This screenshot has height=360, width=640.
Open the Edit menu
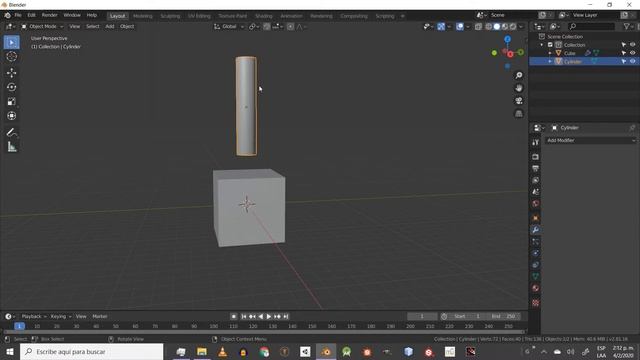coord(31,15)
